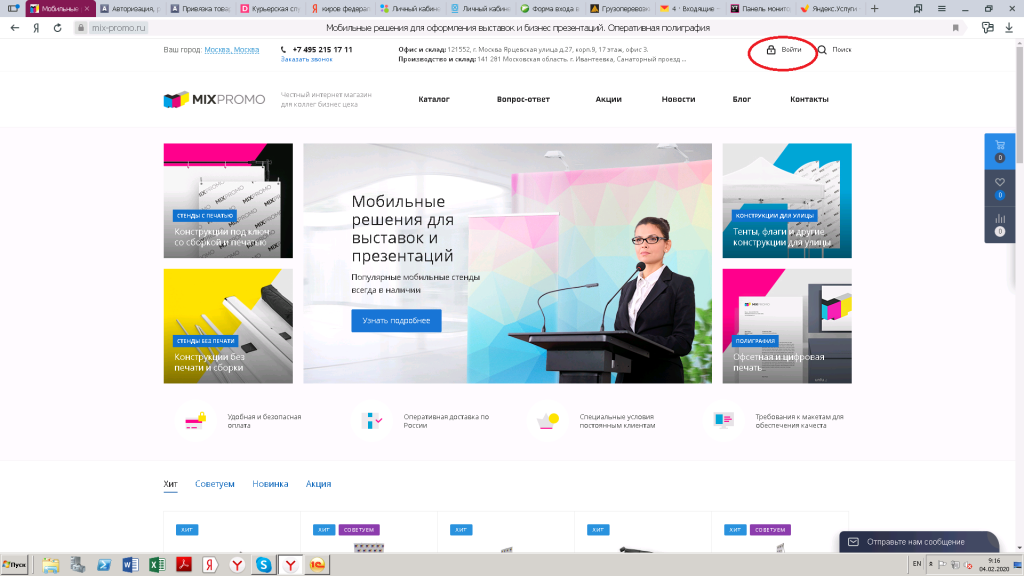Click the Узнать подробнее button
This screenshot has width=1024, height=576.
[x=396, y=320]
